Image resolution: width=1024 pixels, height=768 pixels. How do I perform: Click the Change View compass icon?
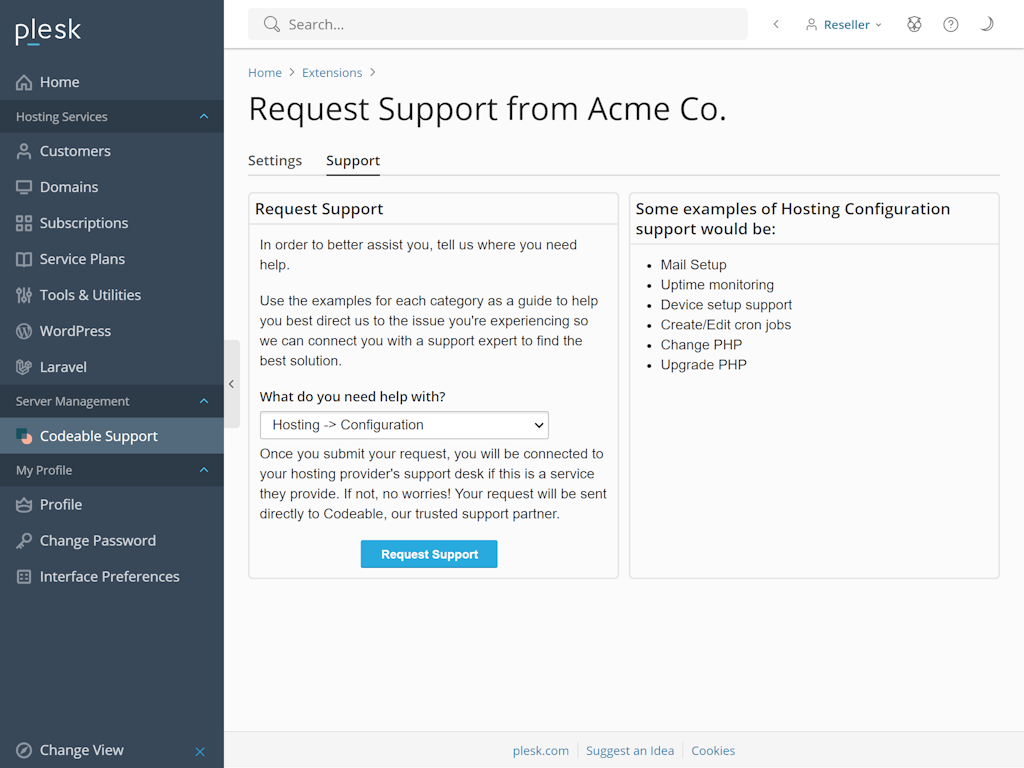coord(24,750)
